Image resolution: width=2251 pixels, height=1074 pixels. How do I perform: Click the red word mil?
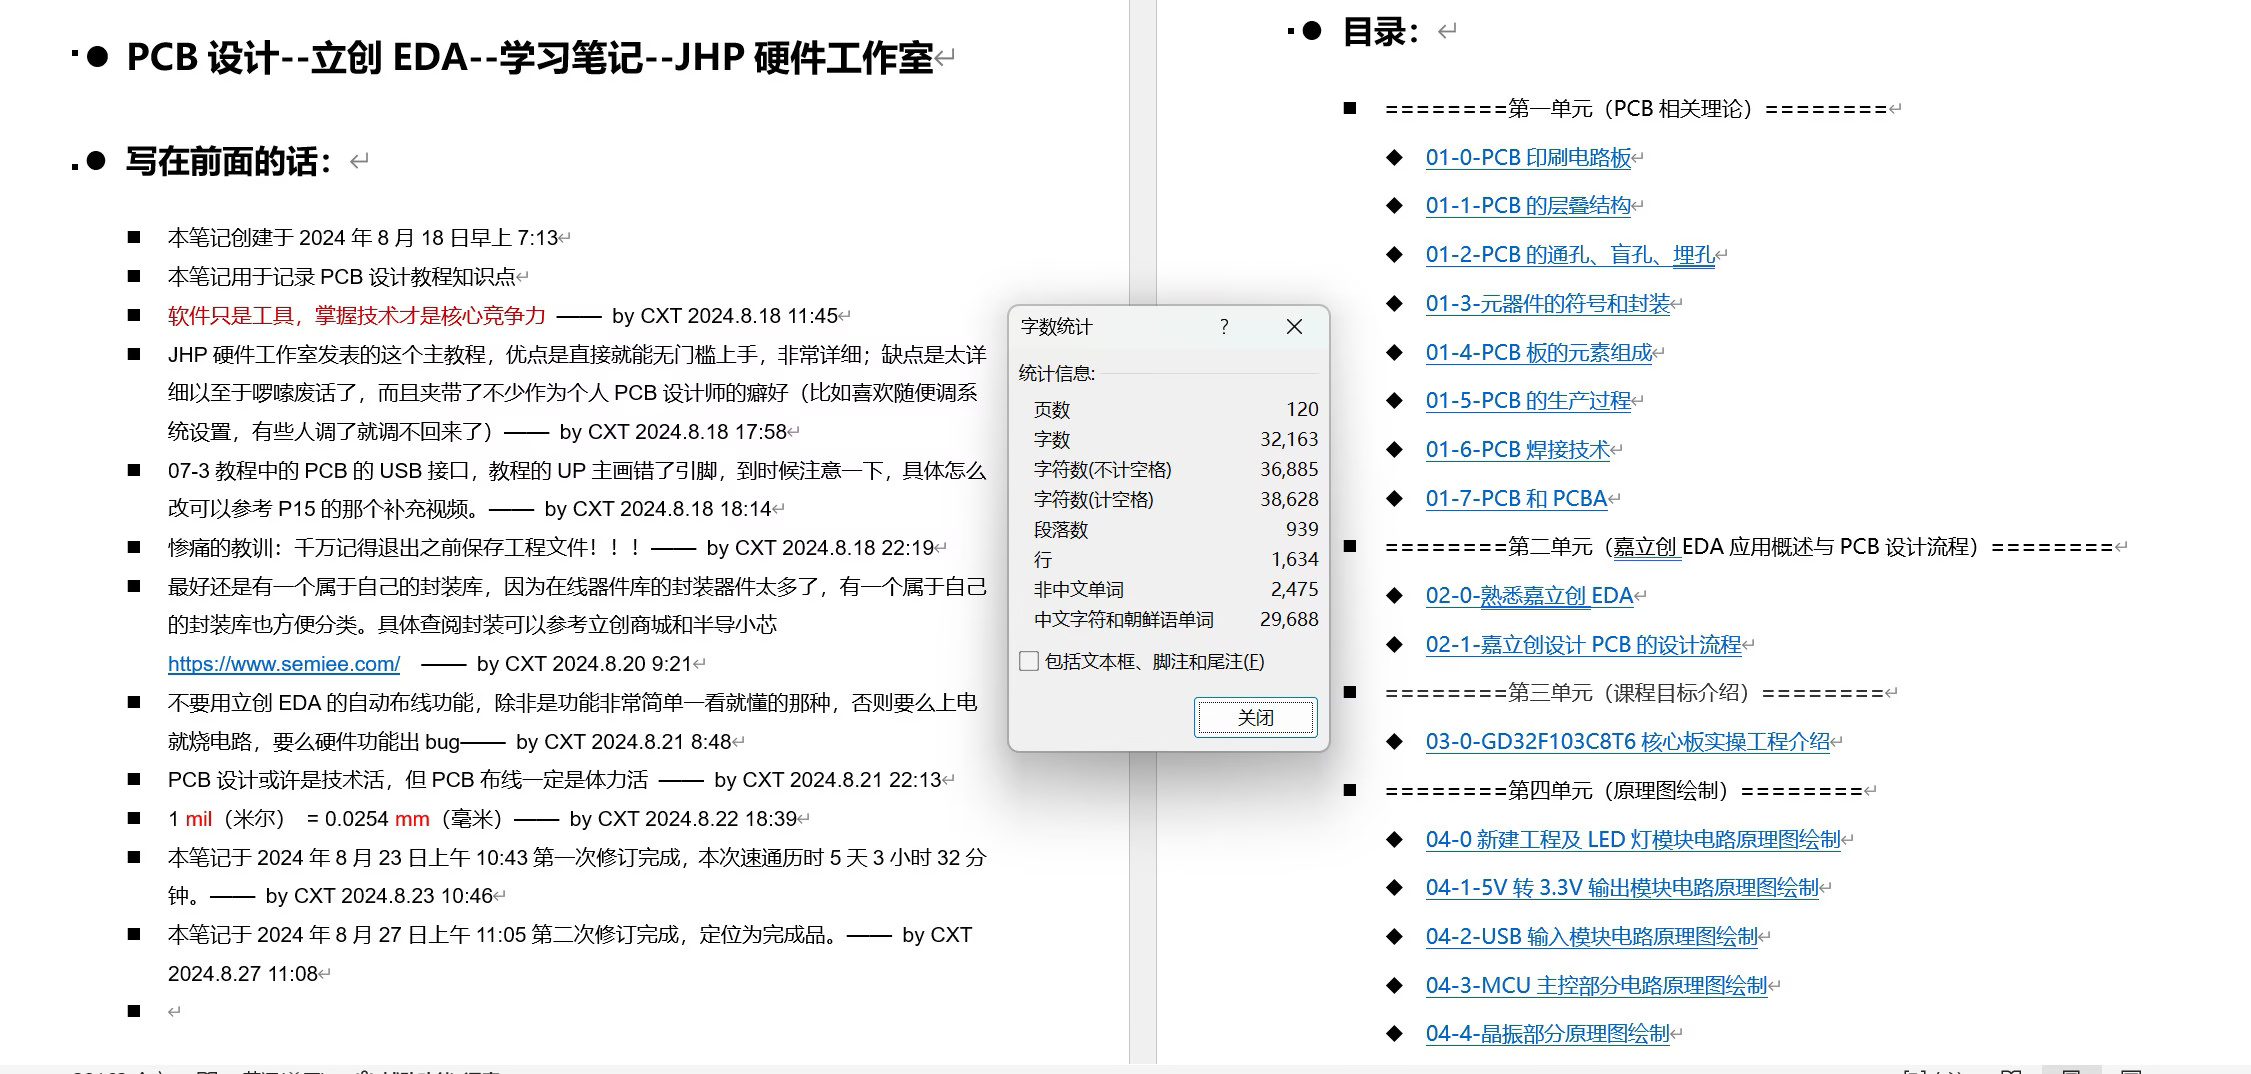tap(199, 819)
